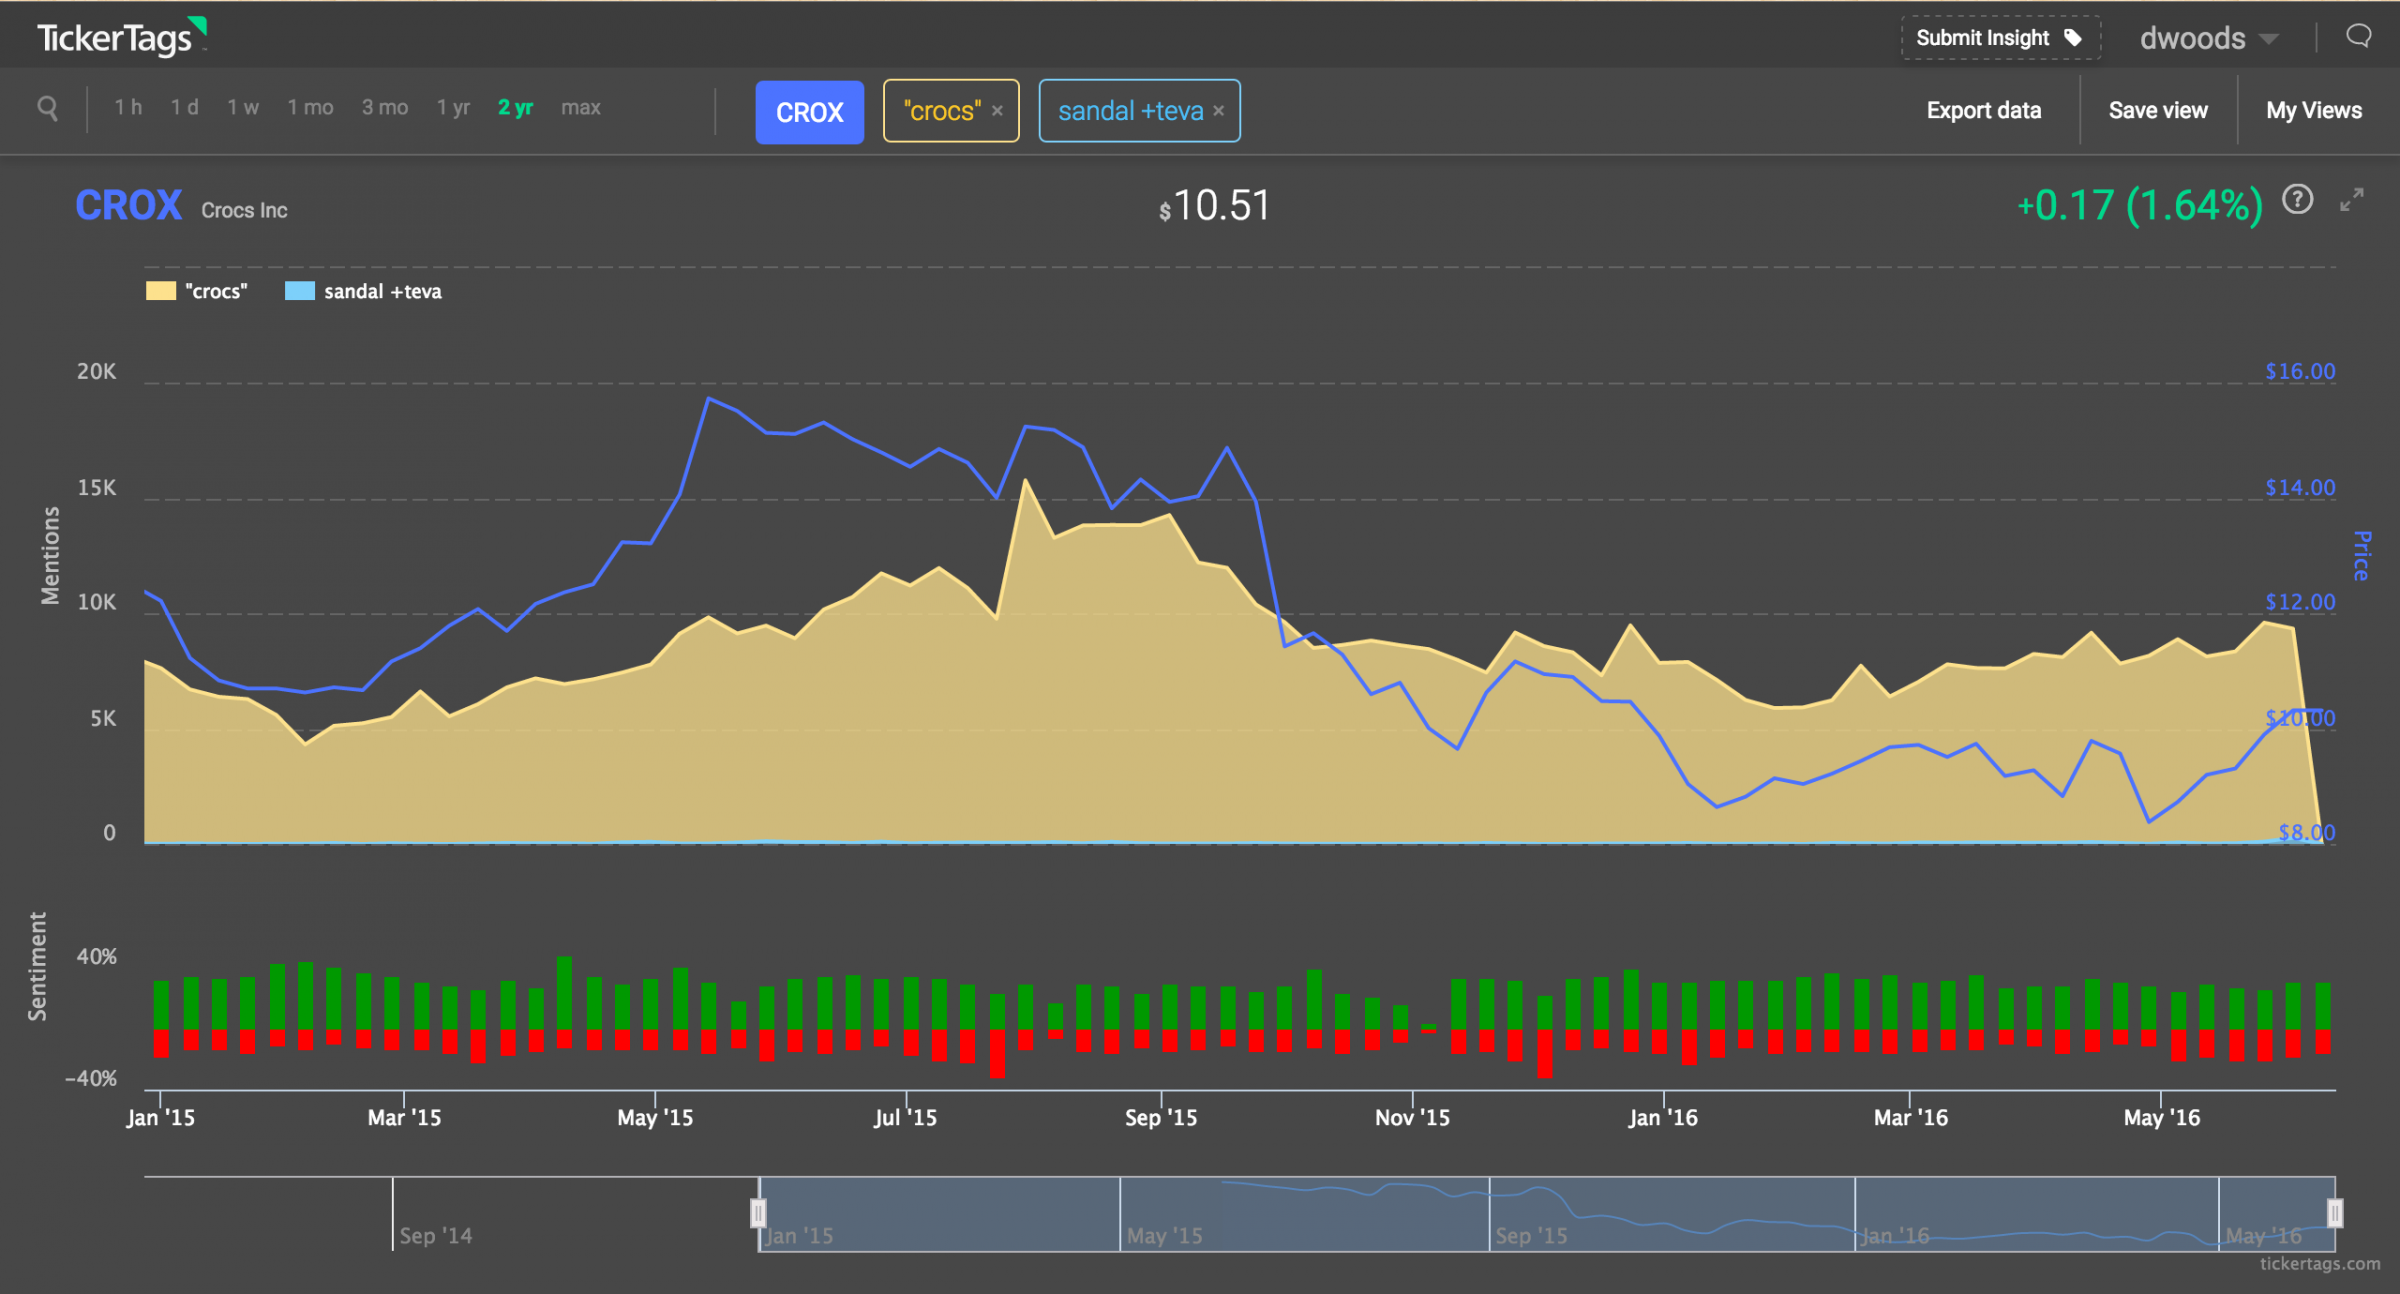2400x1294 pixels.
Task: Select the 3 mo time range
Action: (385, 107)
